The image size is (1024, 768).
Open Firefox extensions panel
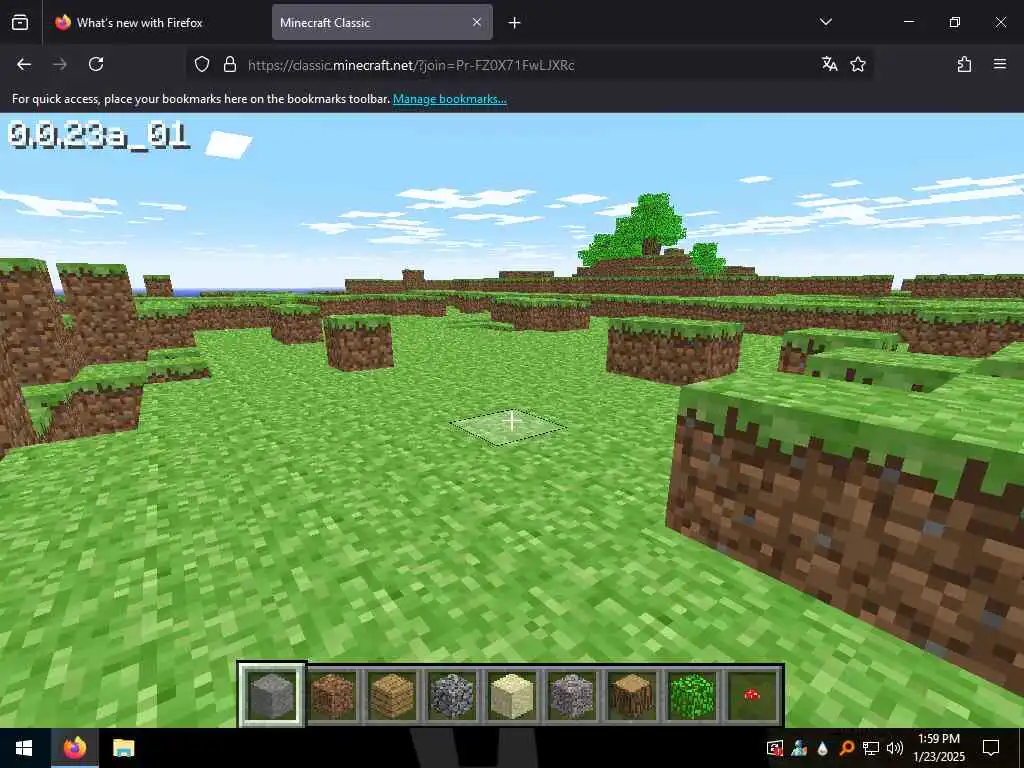click(964, 64)
